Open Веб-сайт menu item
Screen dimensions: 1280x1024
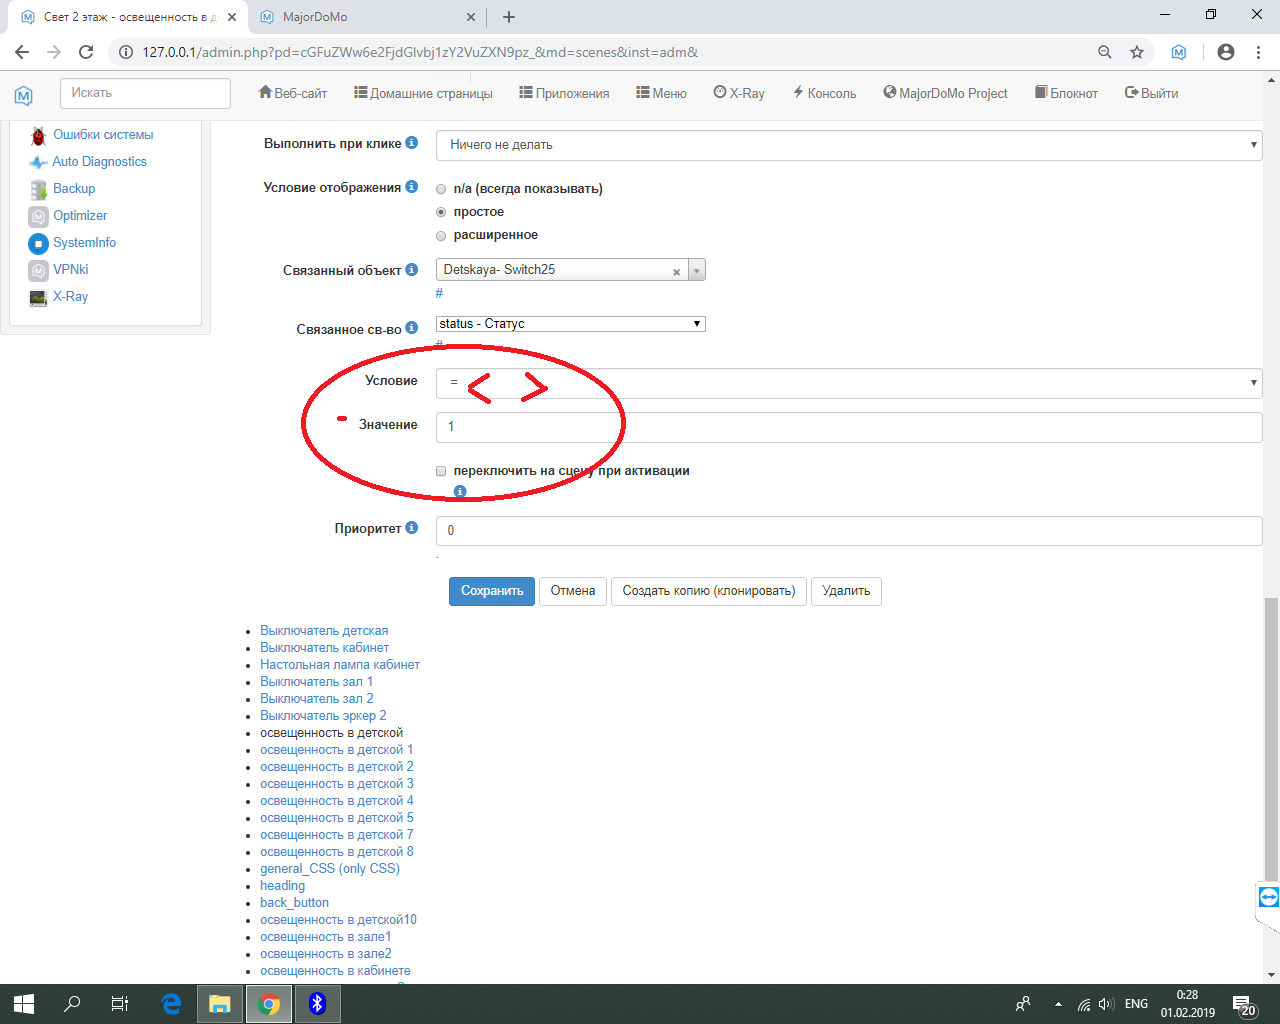coord(293,93)
